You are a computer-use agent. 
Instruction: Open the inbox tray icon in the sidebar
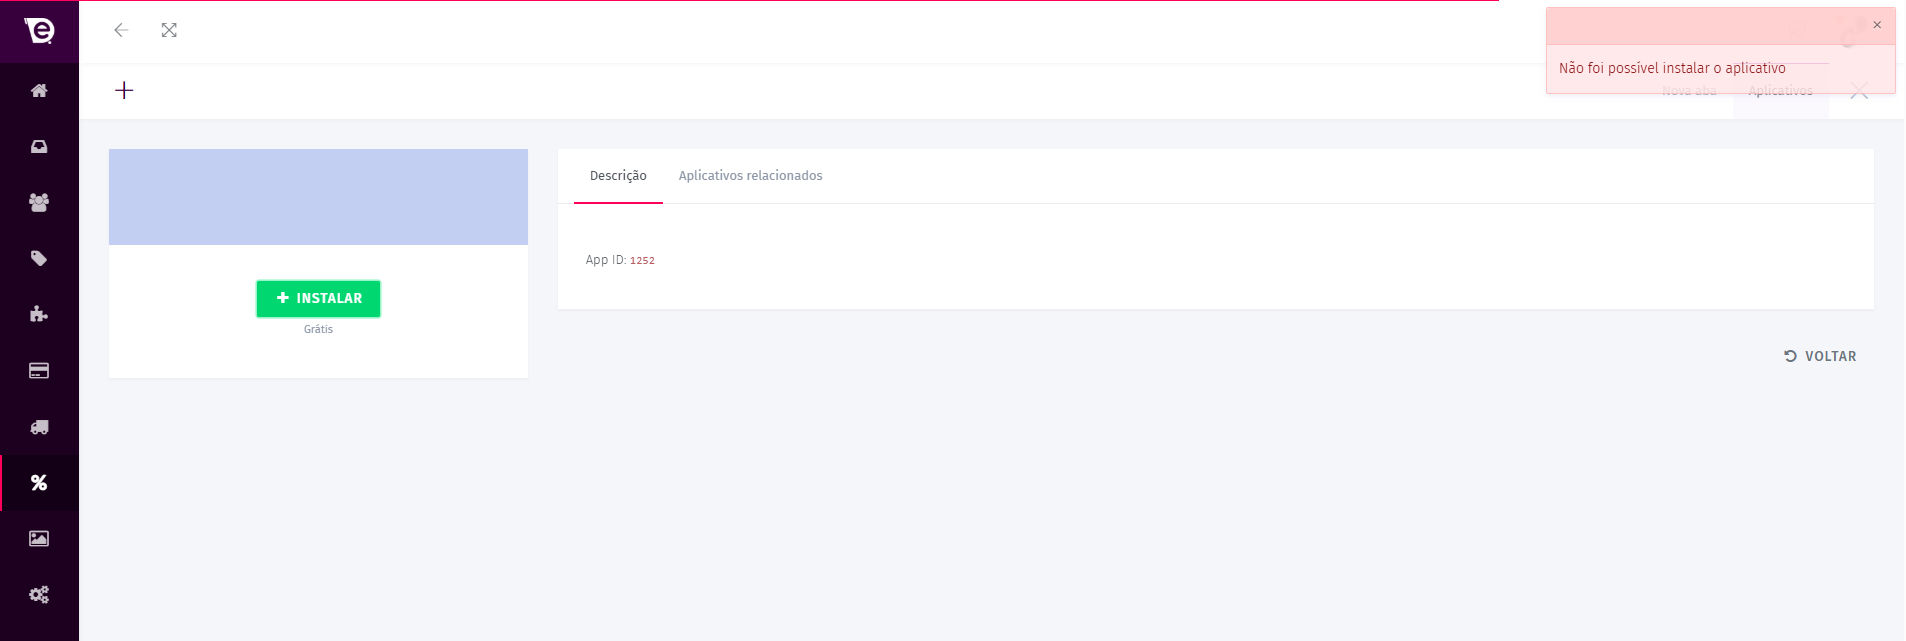39,147
